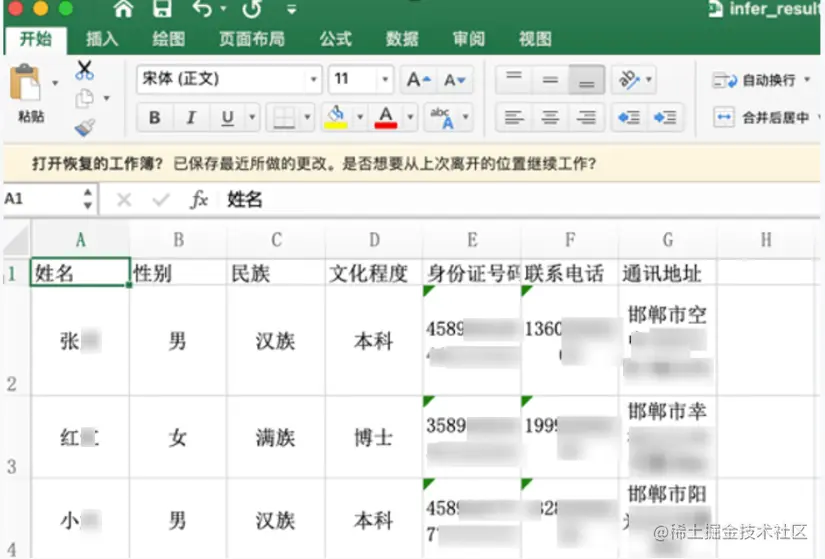Select column D header
The height and width of the screenshot is (559, 825).
click(374, 240)
